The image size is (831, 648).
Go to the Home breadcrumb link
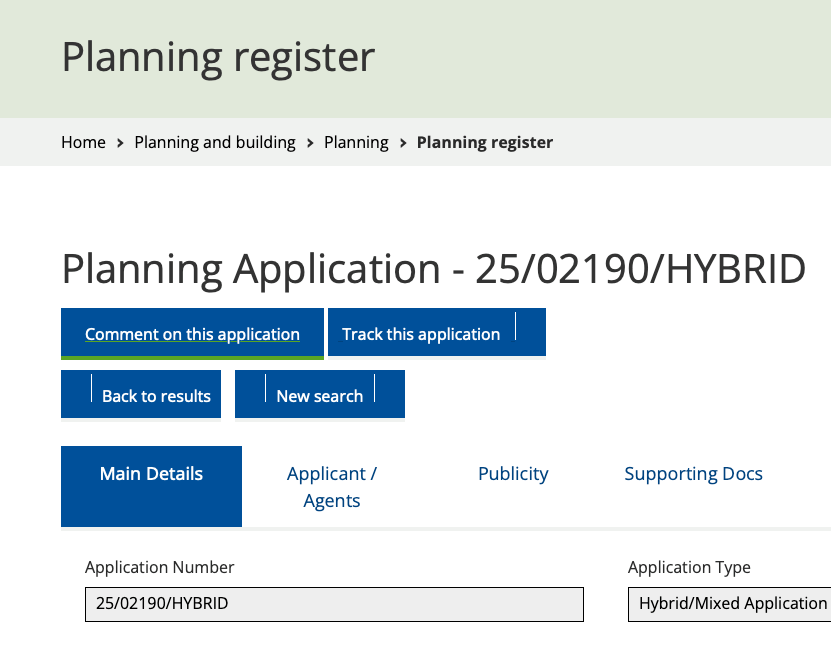click(x=83, y=142)
